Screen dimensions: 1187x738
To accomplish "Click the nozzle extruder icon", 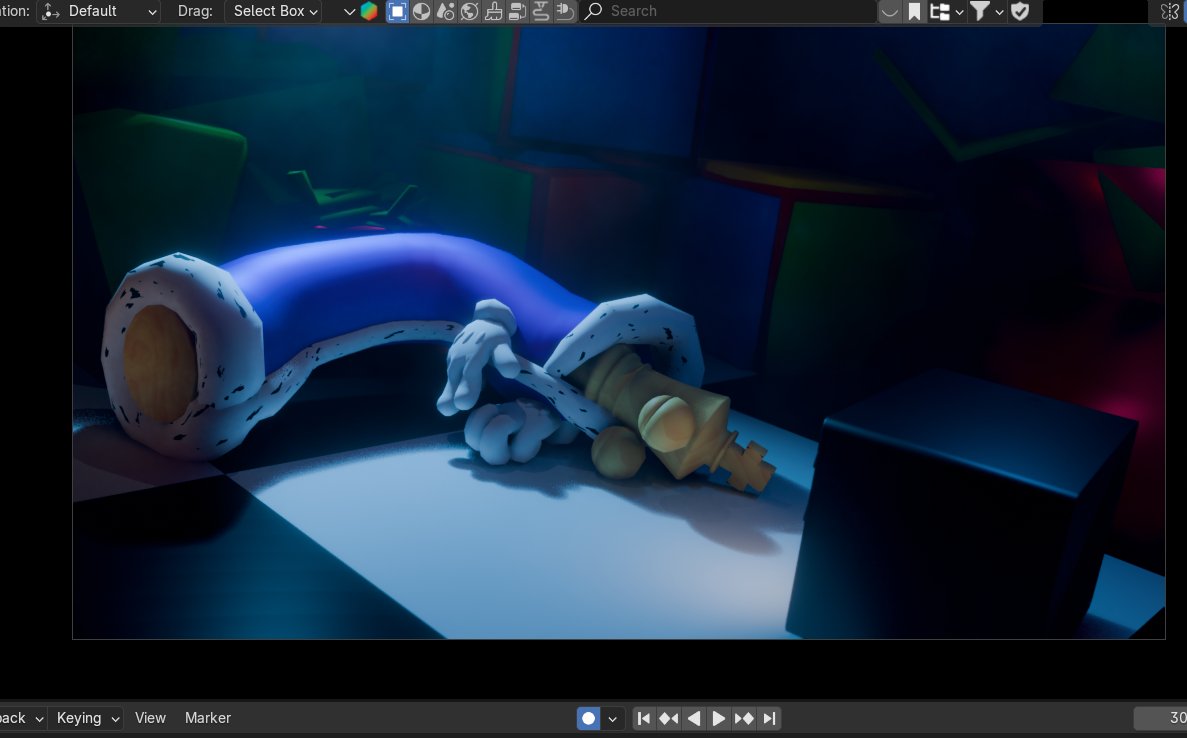I will [541, 11].
